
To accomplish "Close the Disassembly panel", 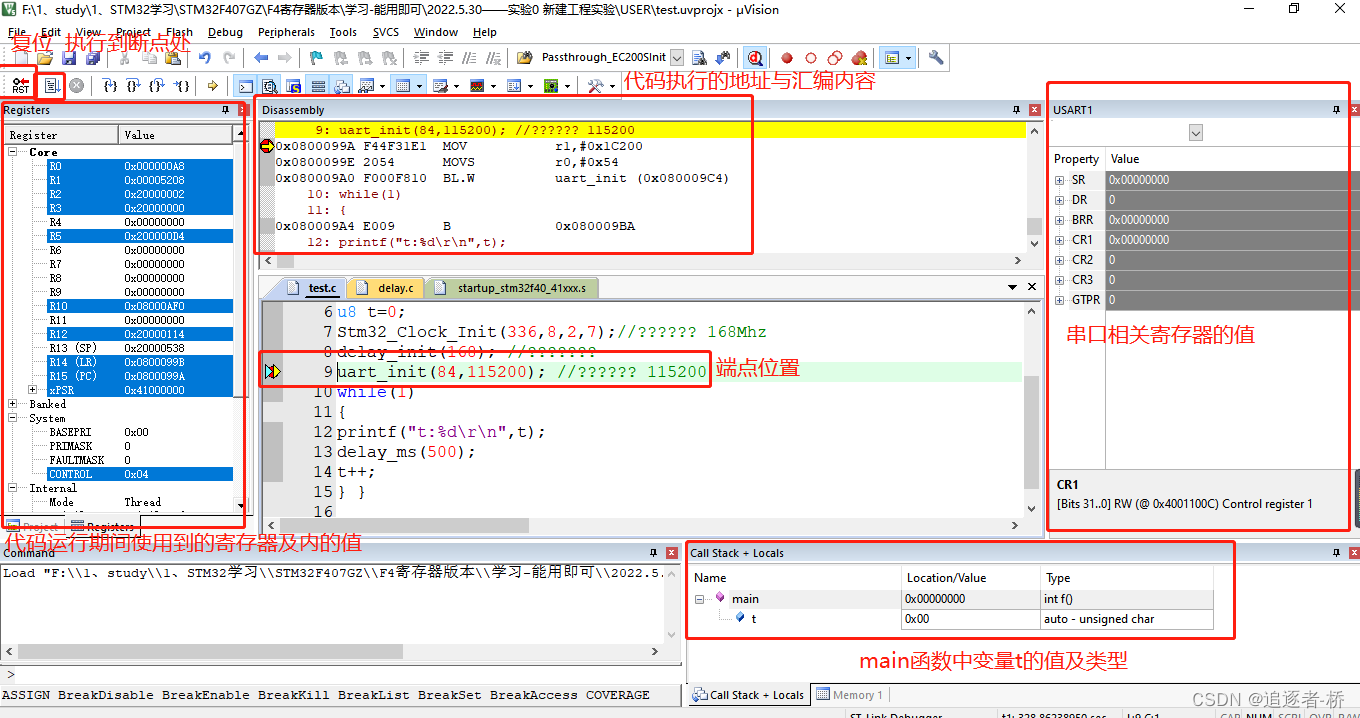I will (1033, 110).
